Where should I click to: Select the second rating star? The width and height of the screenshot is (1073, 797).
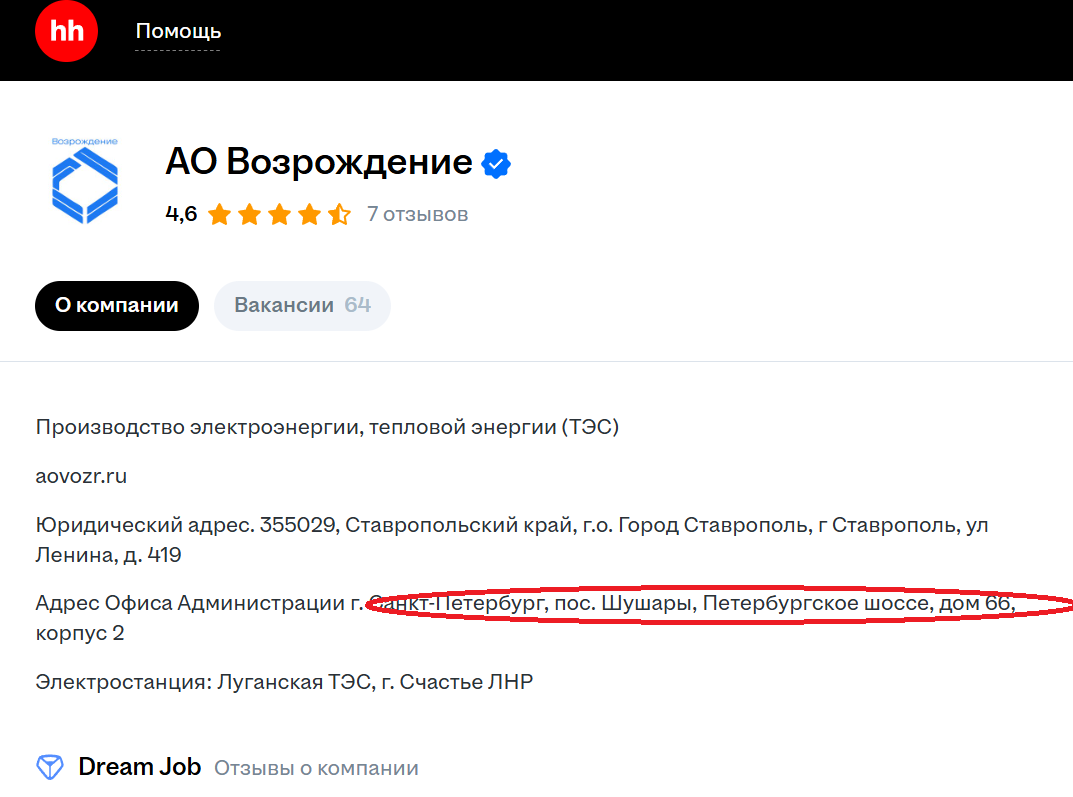tap(248, 213)
